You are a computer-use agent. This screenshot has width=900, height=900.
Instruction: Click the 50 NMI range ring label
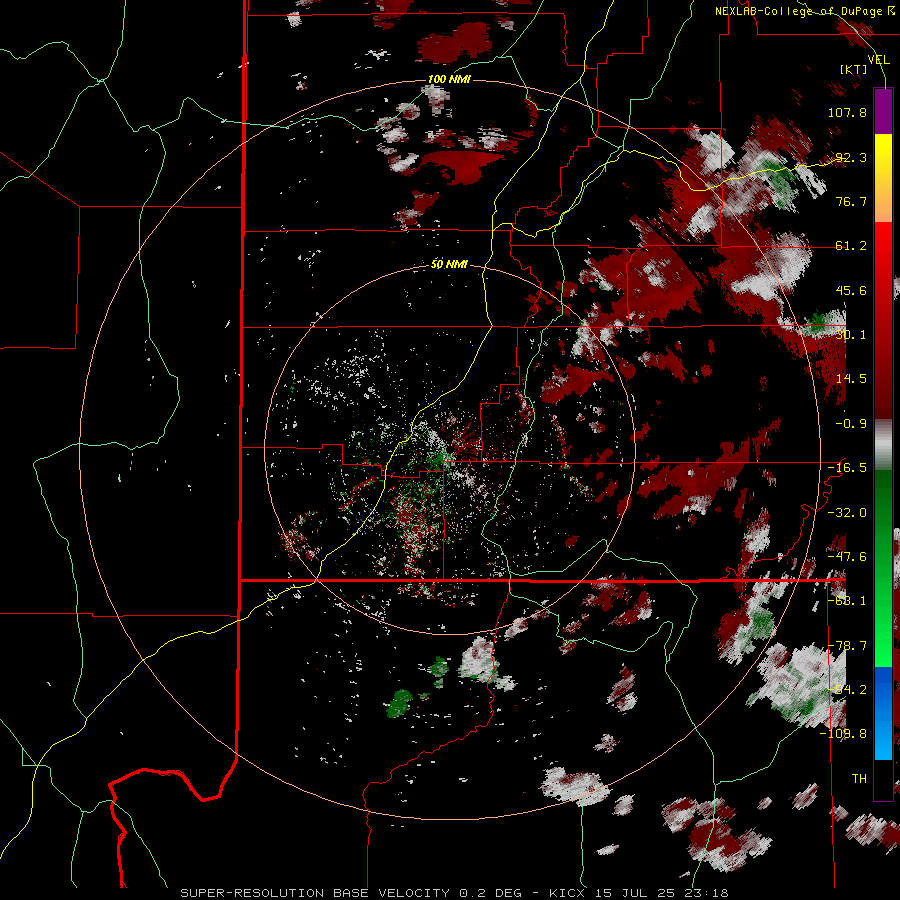pos(449,265)
